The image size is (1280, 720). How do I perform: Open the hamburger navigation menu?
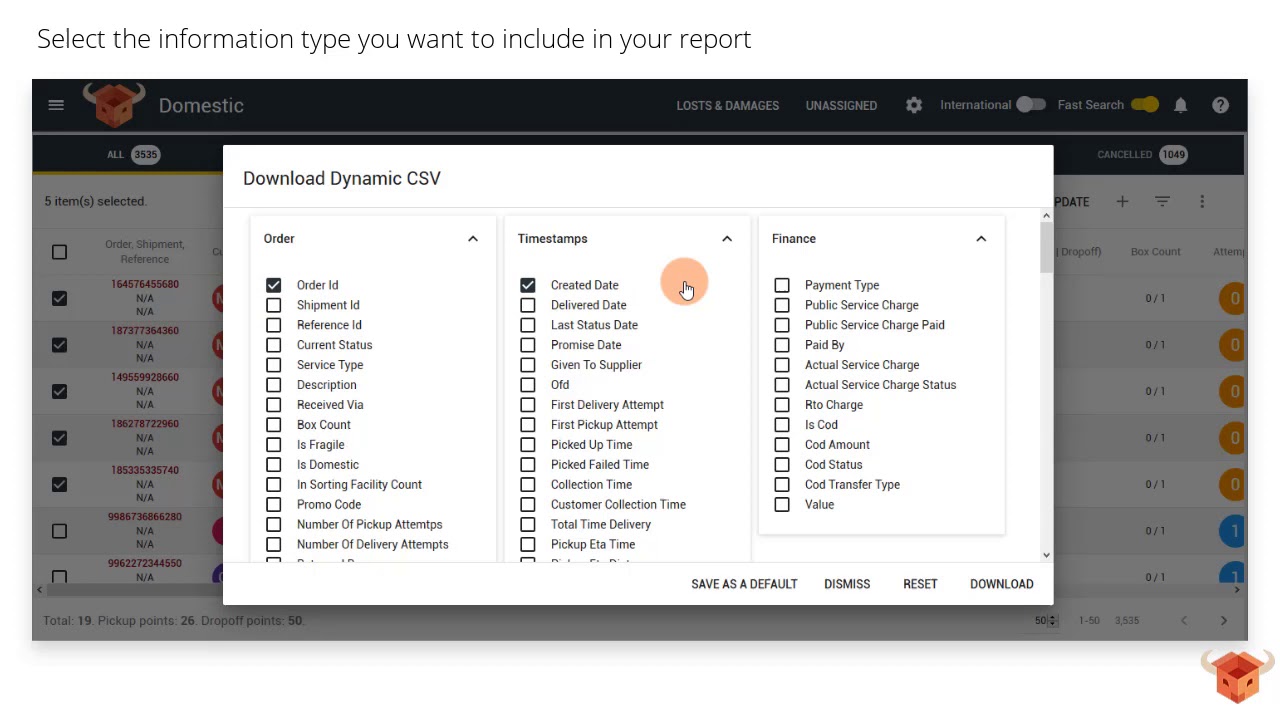[56, 105]
